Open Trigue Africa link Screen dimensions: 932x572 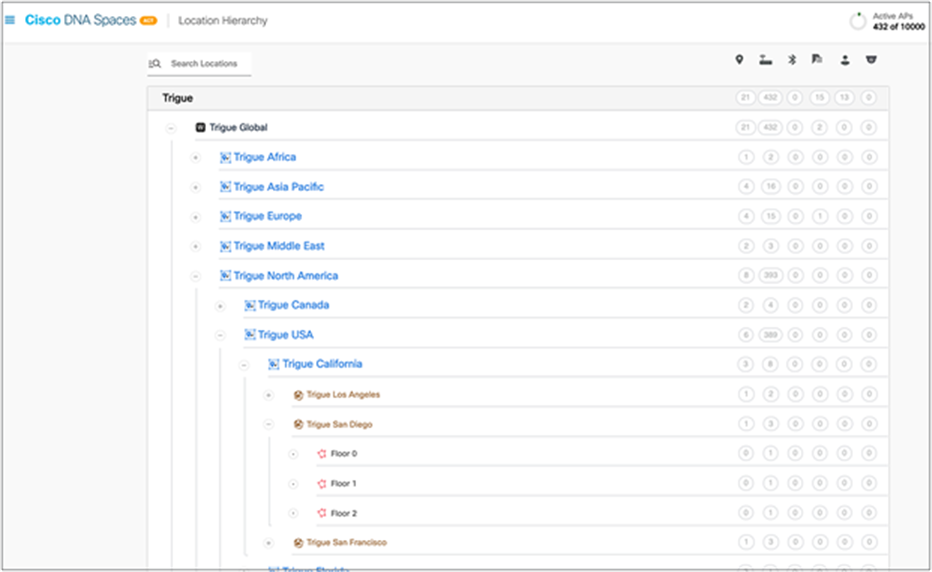point(265,157)
